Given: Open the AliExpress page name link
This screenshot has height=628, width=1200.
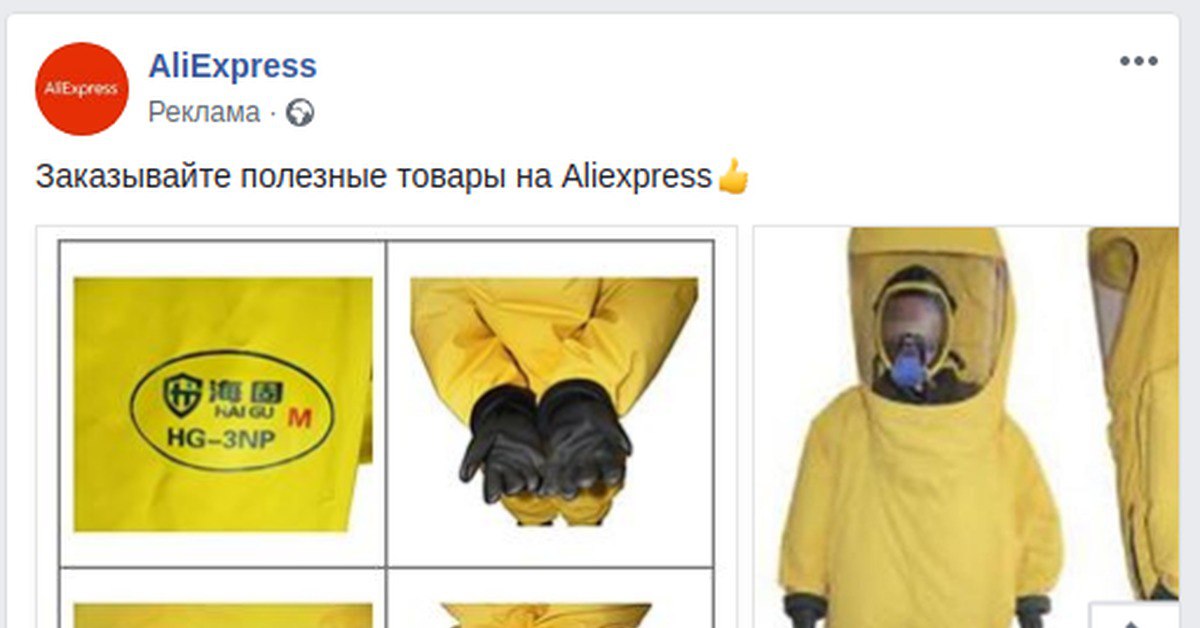Looking at the screenshot, I should (x=232, y=66).
